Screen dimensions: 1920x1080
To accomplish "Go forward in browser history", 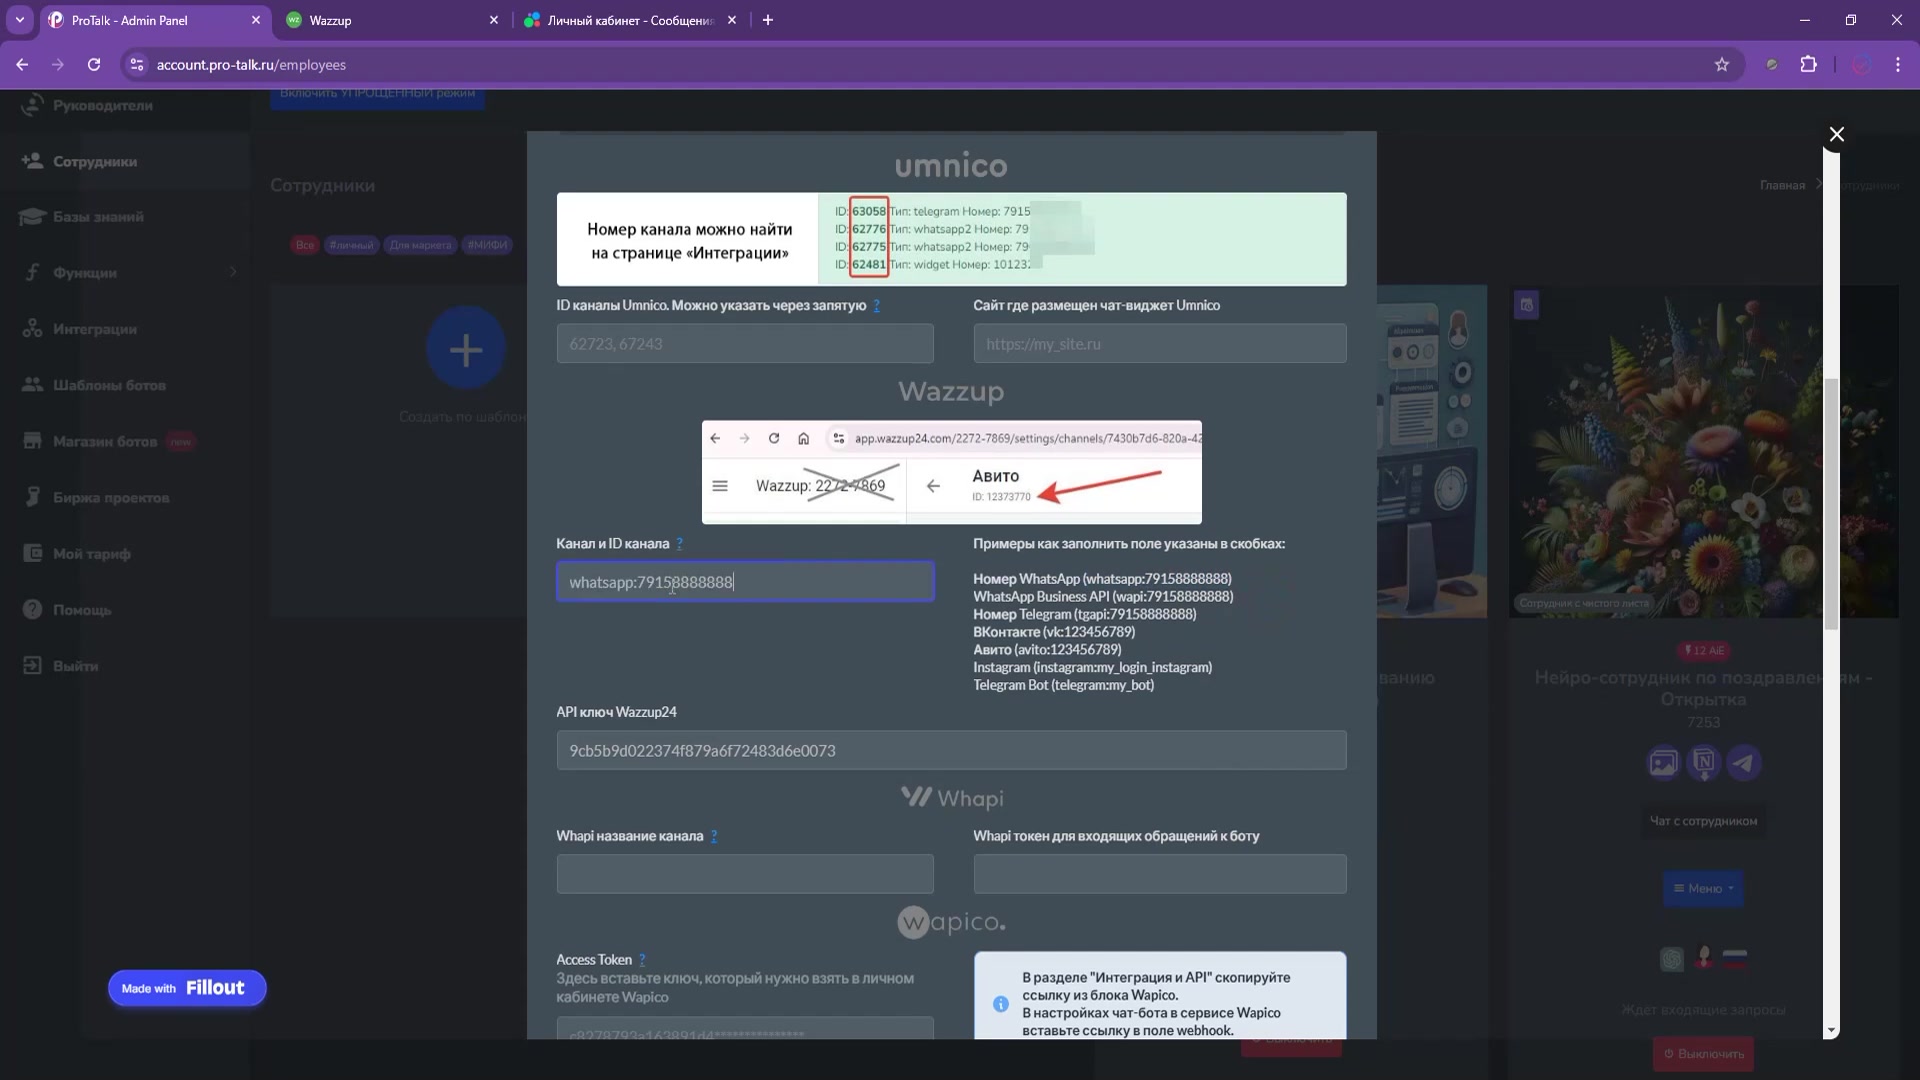I will click(x=58, y=65).
